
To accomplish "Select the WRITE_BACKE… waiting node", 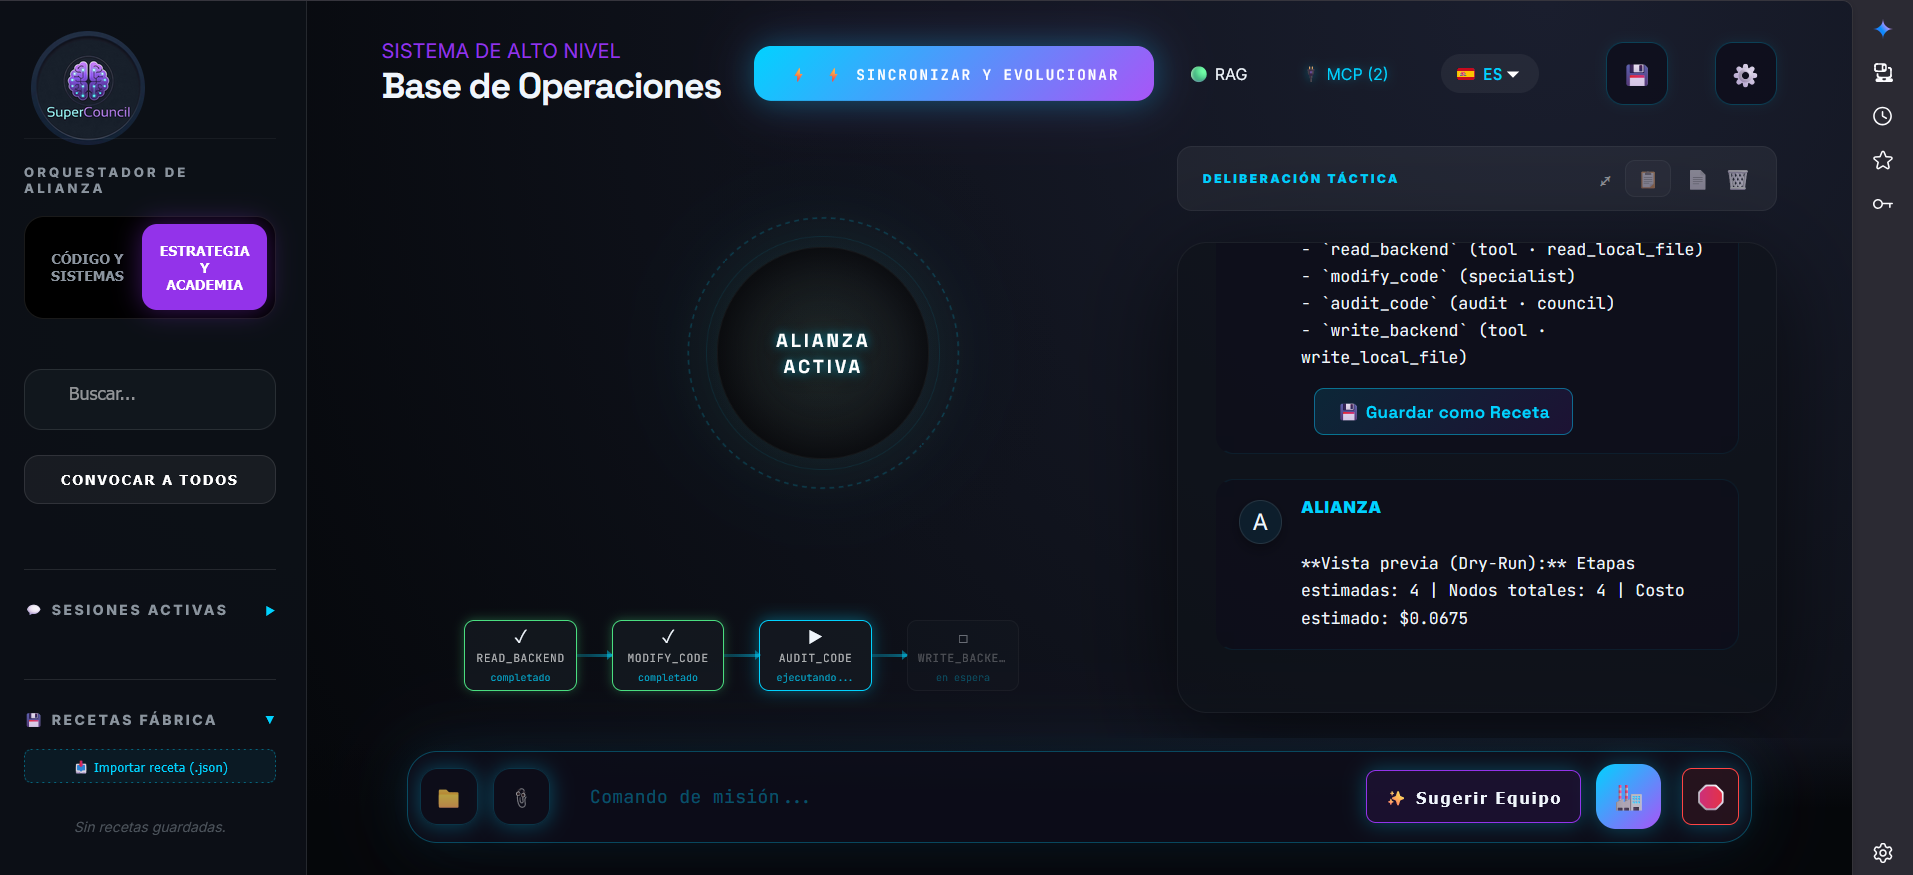I will (x=963, y=656).
